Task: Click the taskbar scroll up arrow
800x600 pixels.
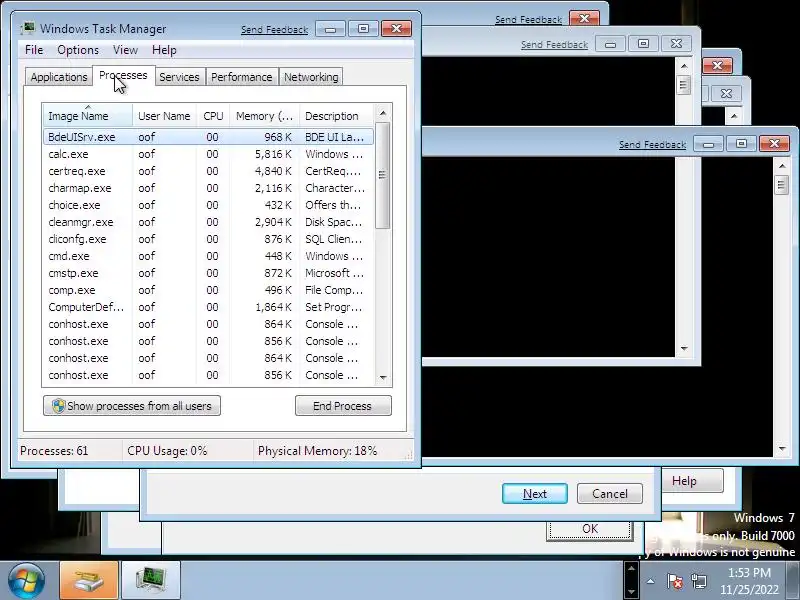Action: 632,568
